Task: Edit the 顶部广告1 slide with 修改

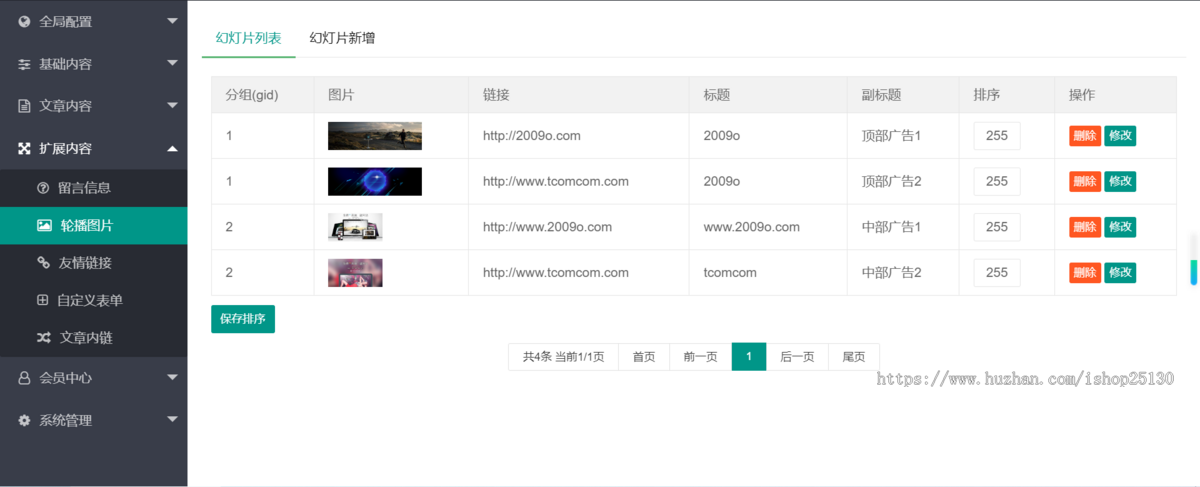Action: [1120, 136]
